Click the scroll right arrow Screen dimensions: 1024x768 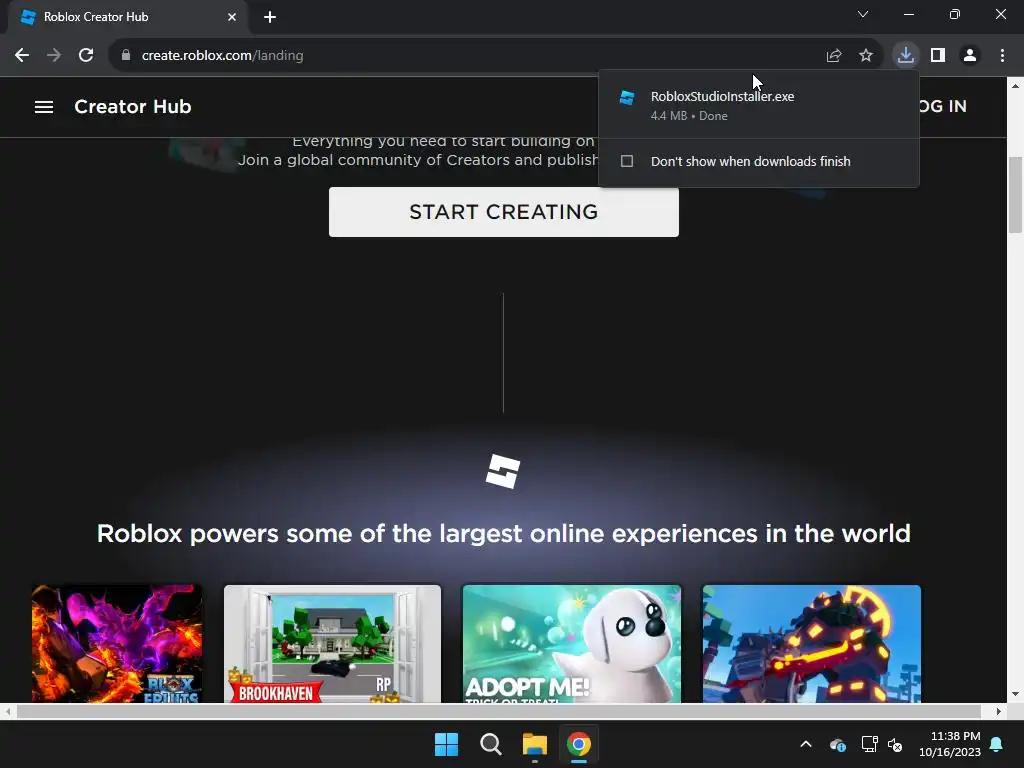(x=999, y=711)
